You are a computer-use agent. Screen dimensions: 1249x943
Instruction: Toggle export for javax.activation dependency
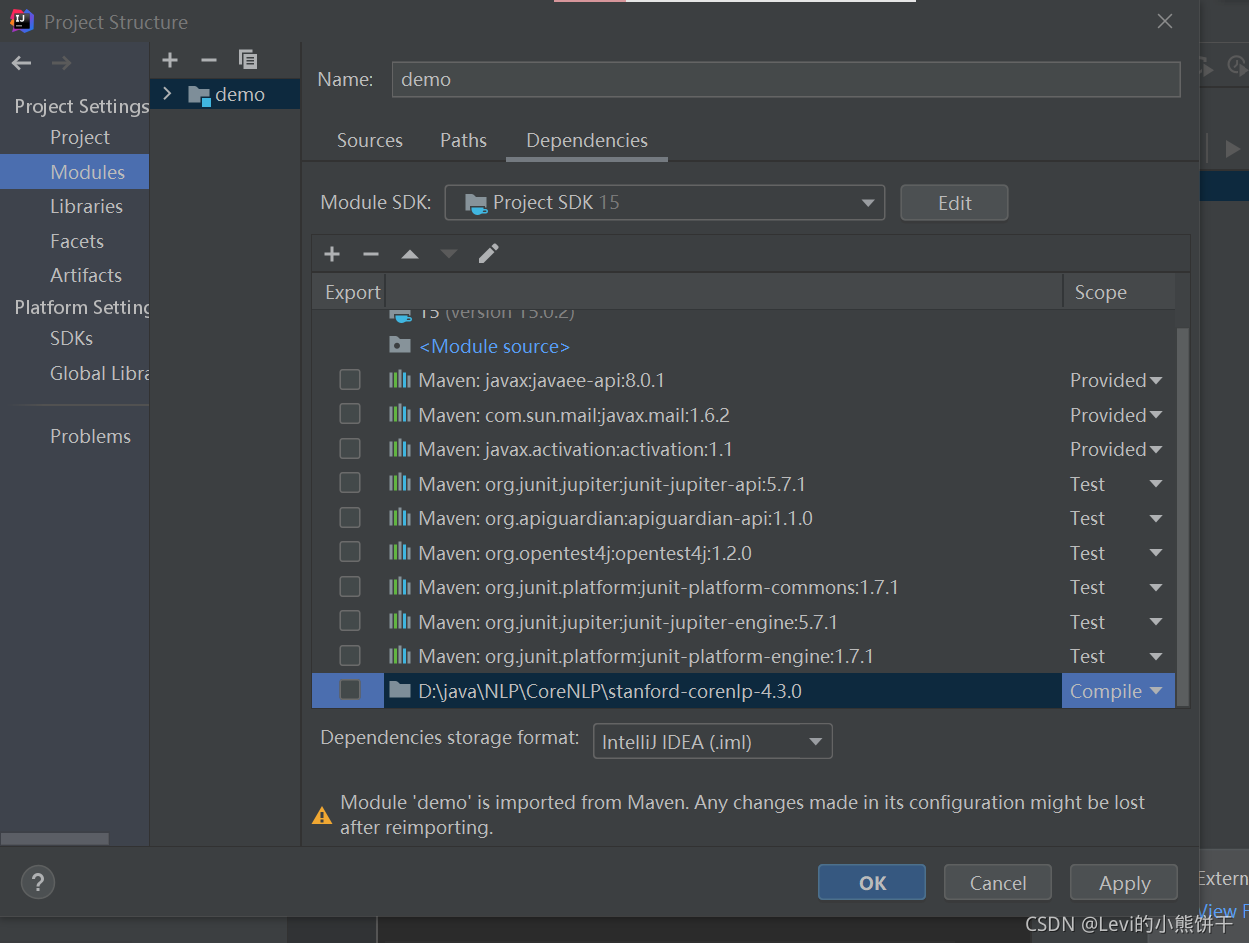[350, 449]
